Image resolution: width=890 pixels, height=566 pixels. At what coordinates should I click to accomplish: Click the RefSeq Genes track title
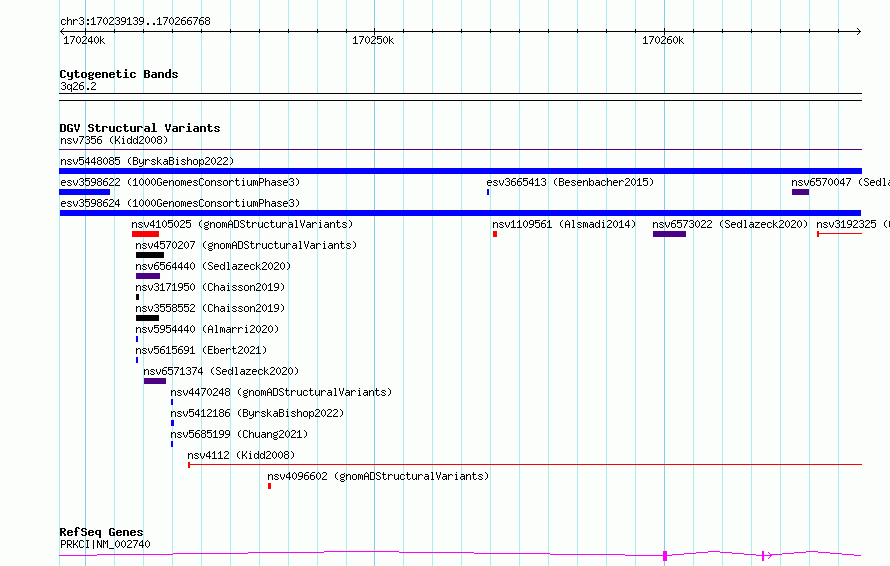point(101,533)
